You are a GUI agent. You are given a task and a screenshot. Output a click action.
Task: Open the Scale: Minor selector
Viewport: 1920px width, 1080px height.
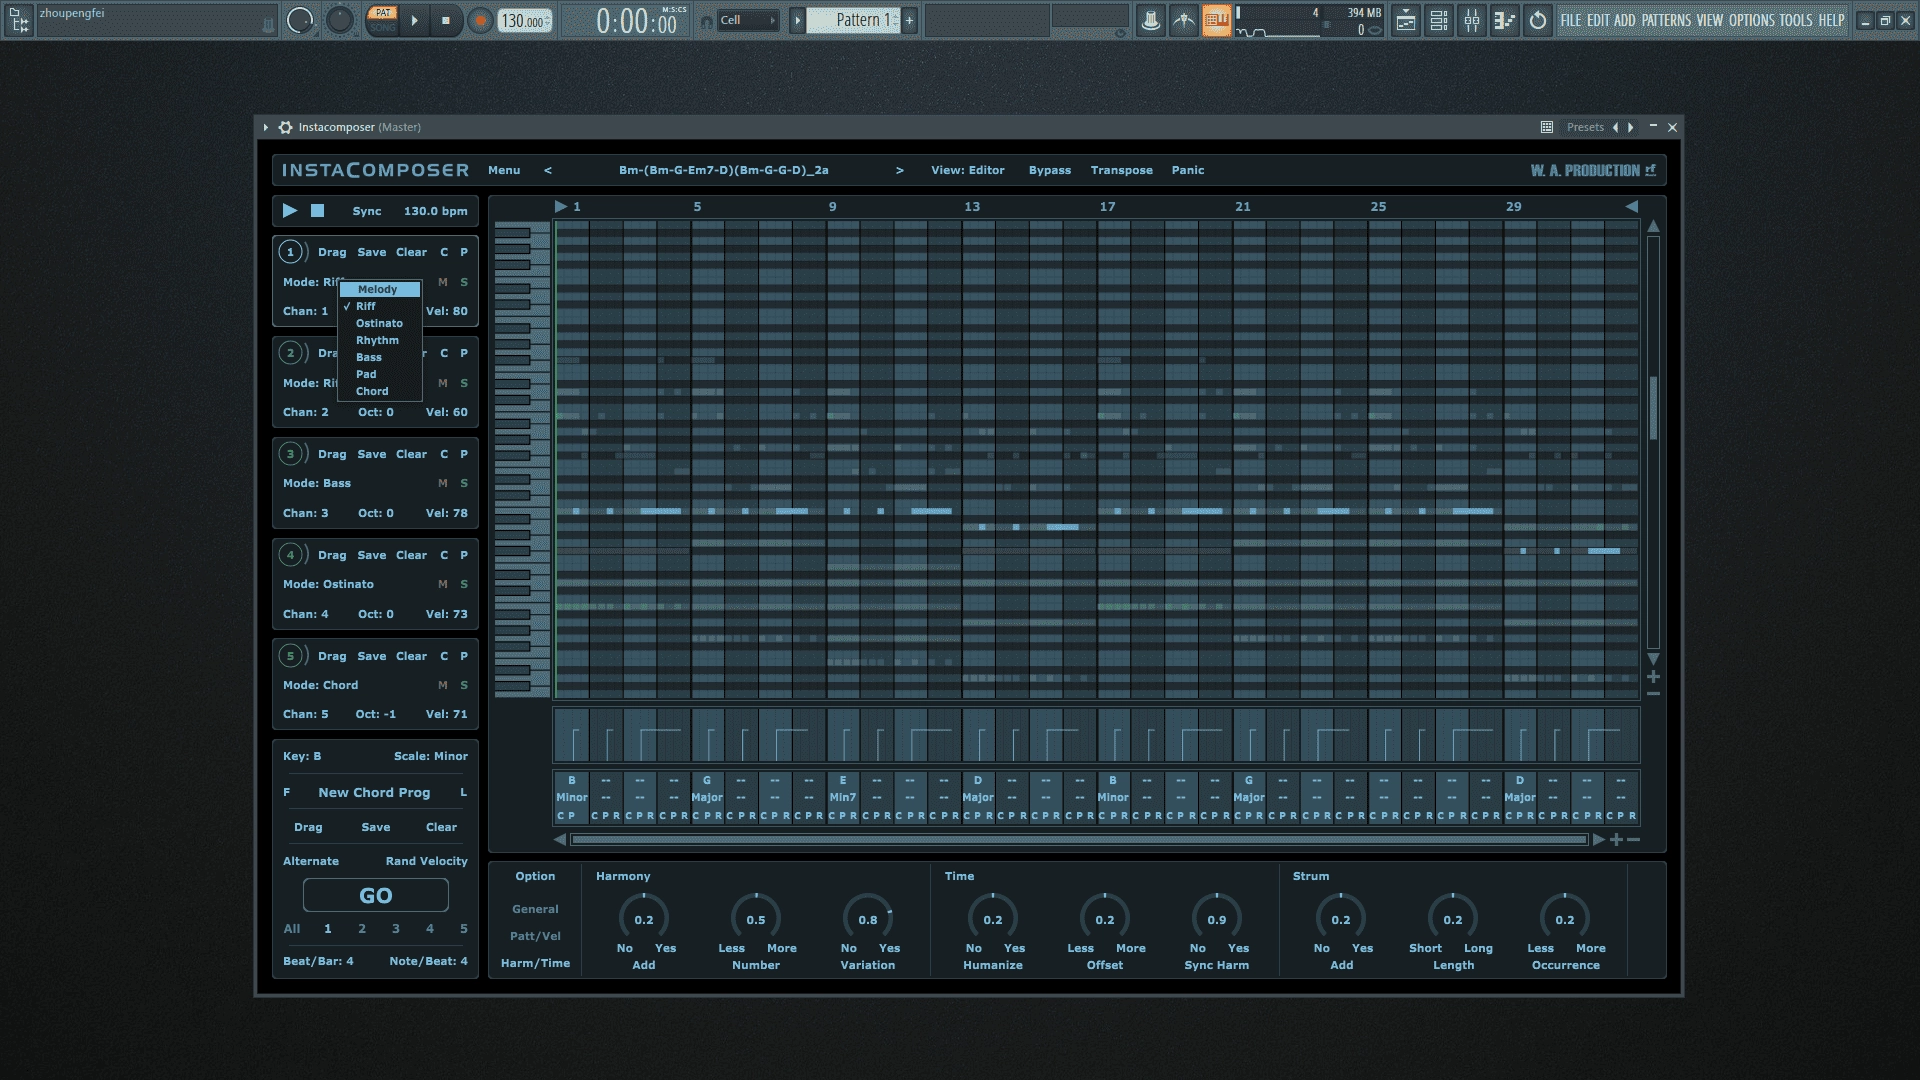click(x=430, y=756)
